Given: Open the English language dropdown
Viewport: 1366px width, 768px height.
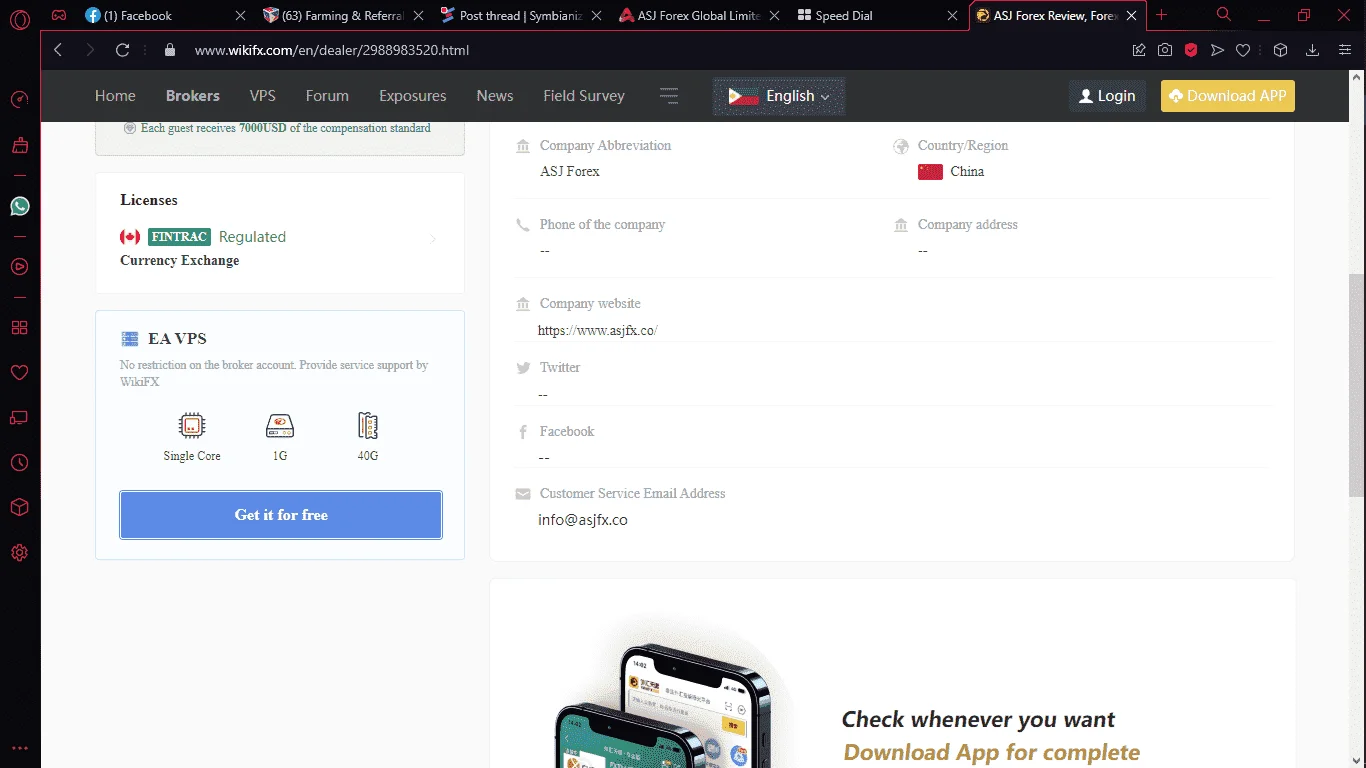Looking at the screenshot, I should tap(779, 96).
